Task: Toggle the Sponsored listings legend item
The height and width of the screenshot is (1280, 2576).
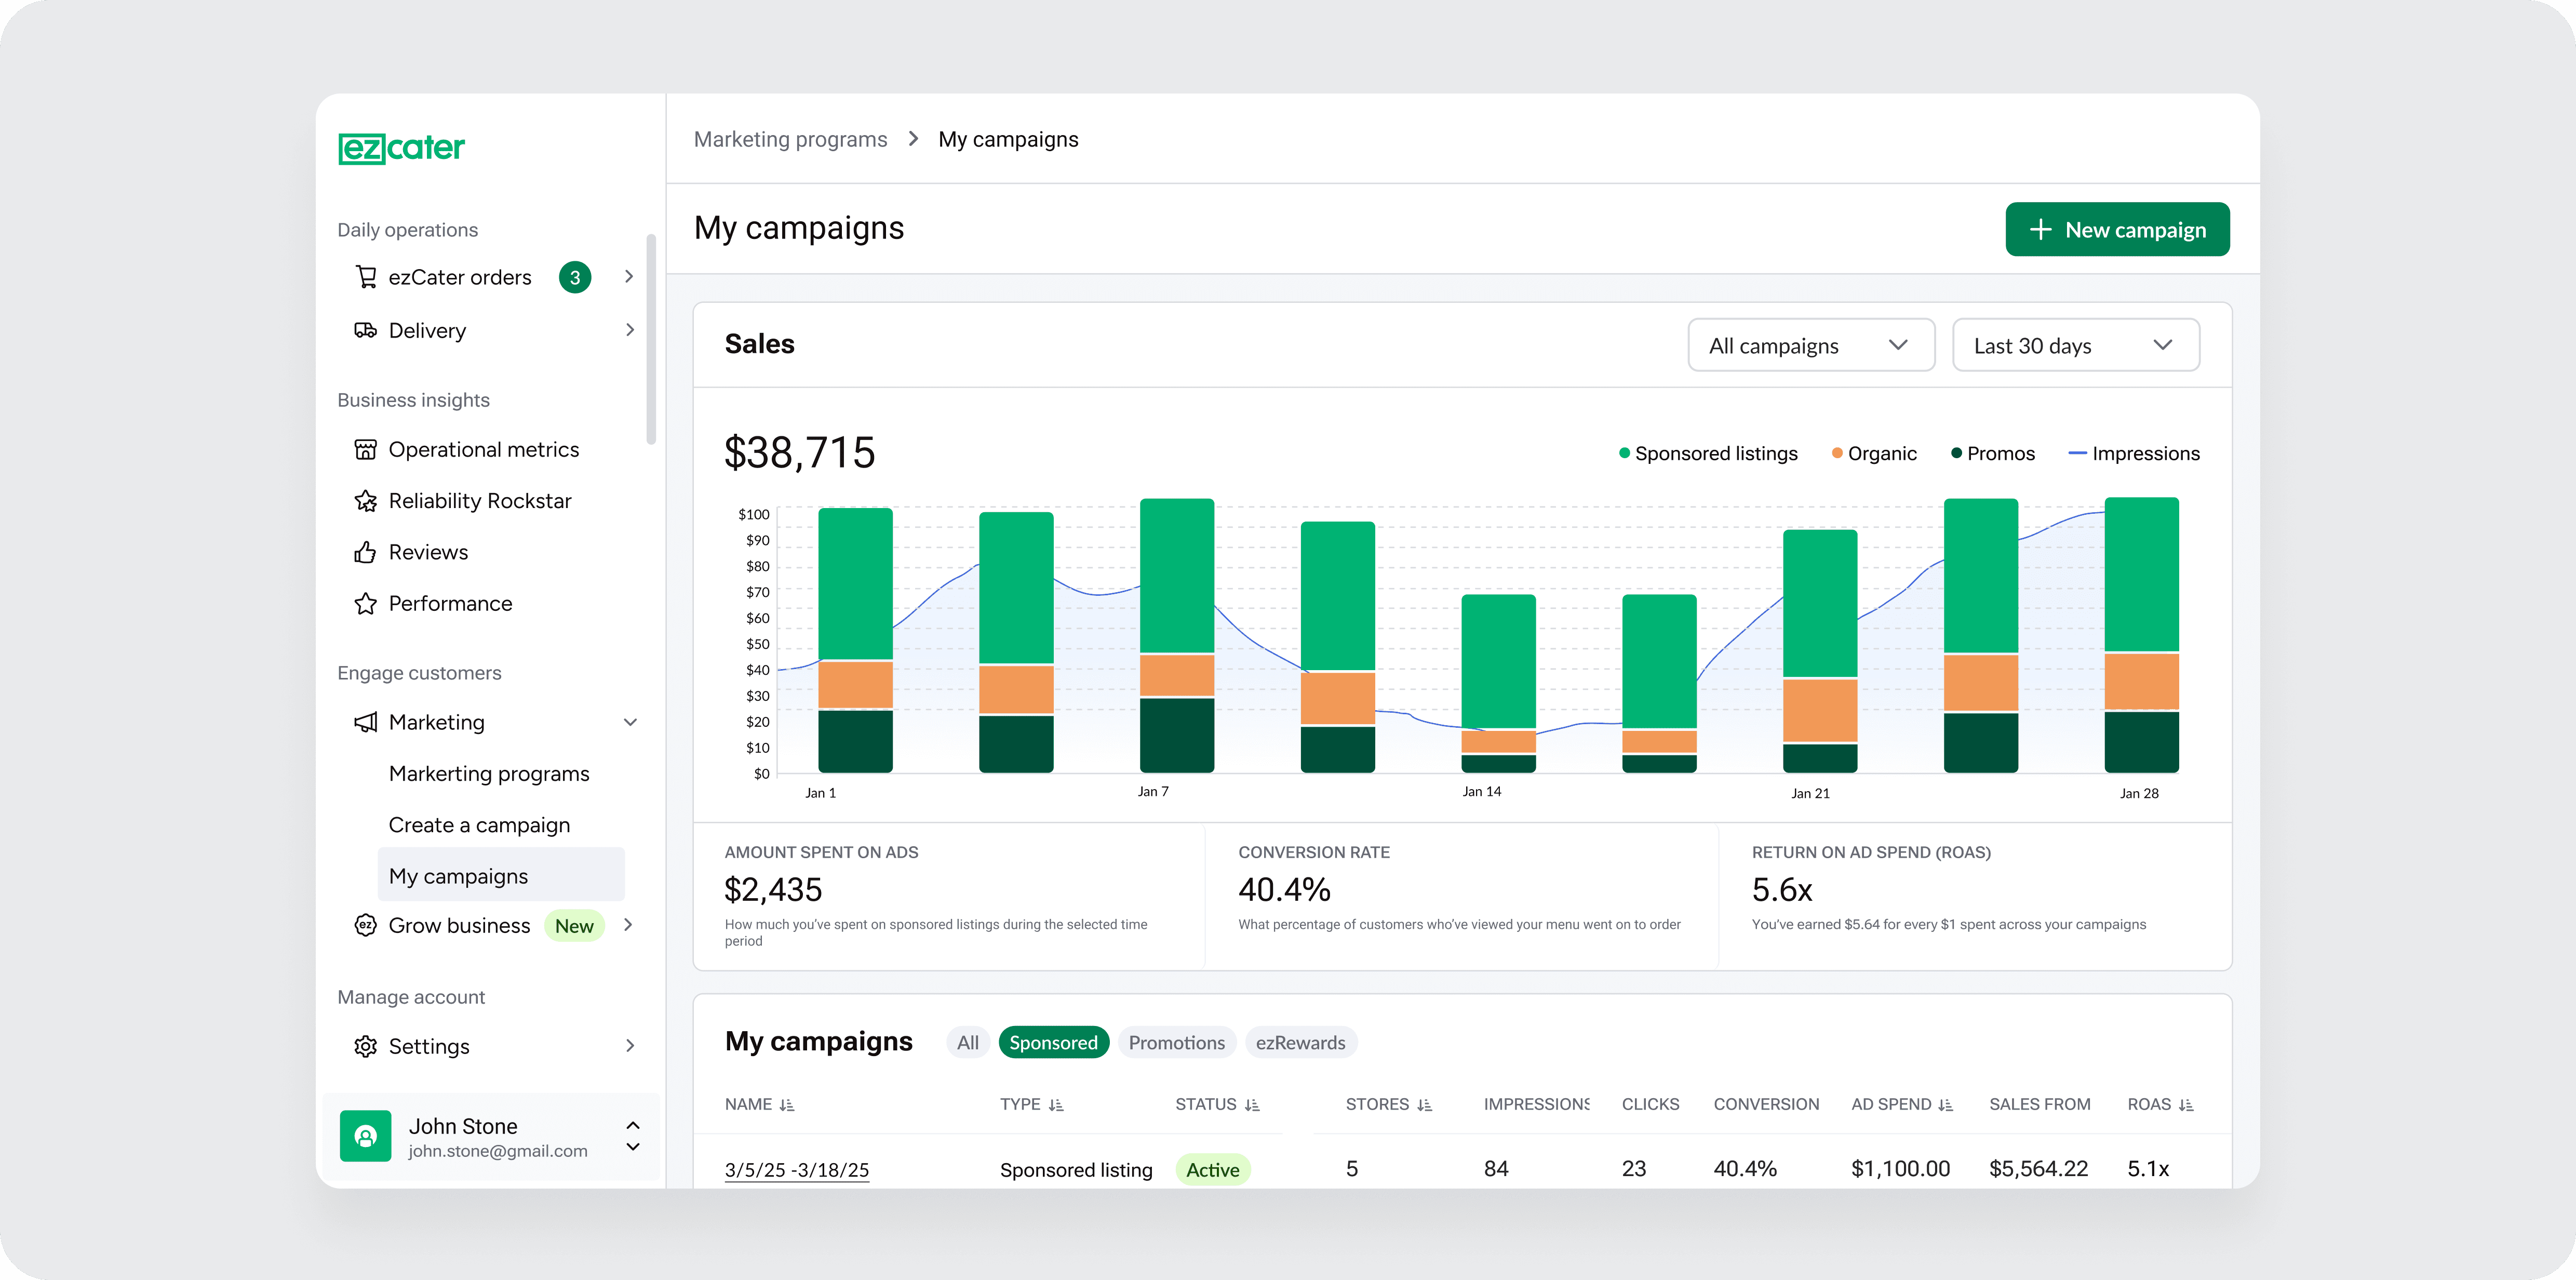Action: pyautogui.click(x=1708, y=454)
